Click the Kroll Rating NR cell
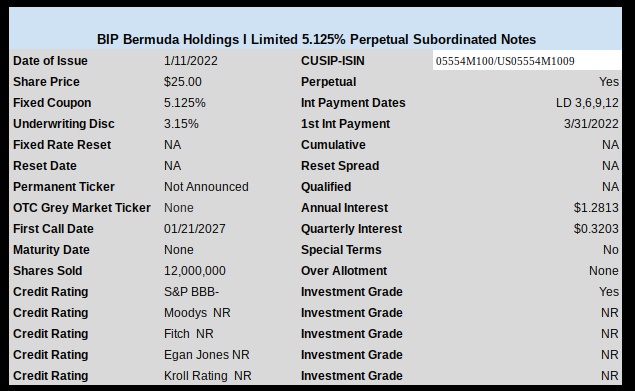 pyautogui.click(x=207, y=376)
